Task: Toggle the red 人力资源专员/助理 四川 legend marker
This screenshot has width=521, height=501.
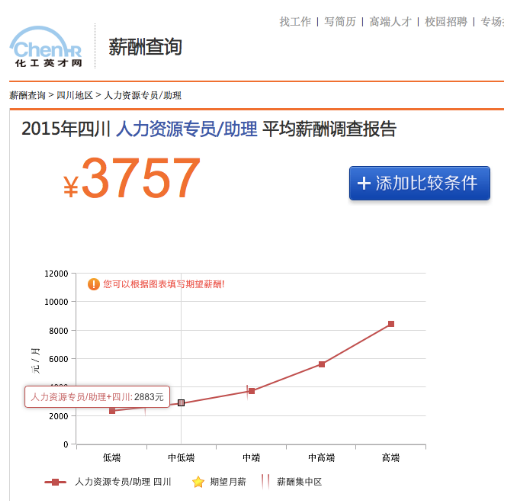Action: pyautogui.click(x=55, y=482)
